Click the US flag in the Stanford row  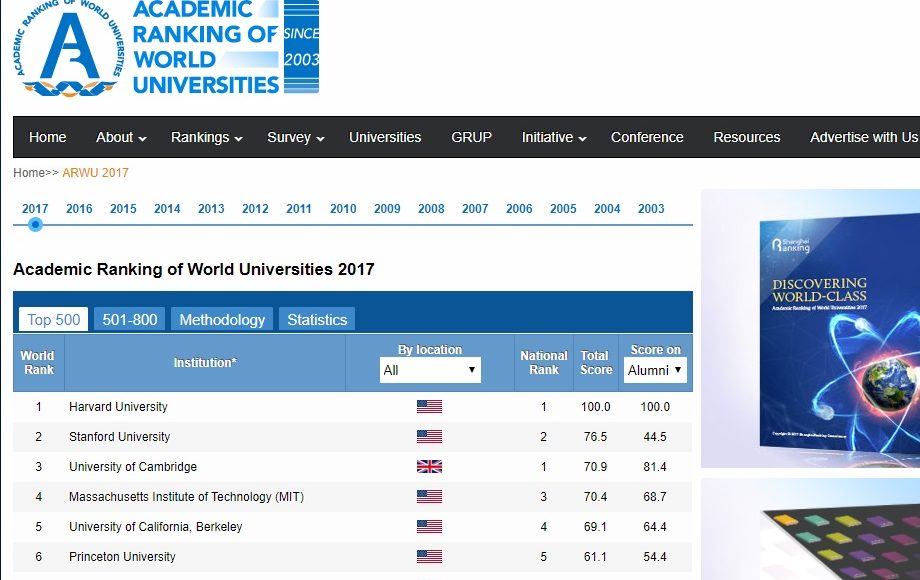click(x=429, y=437)
